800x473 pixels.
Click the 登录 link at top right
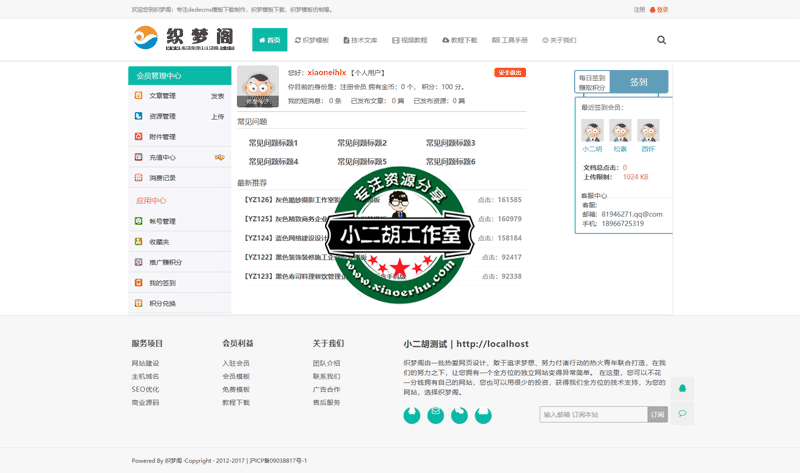(x=659, y=10)
